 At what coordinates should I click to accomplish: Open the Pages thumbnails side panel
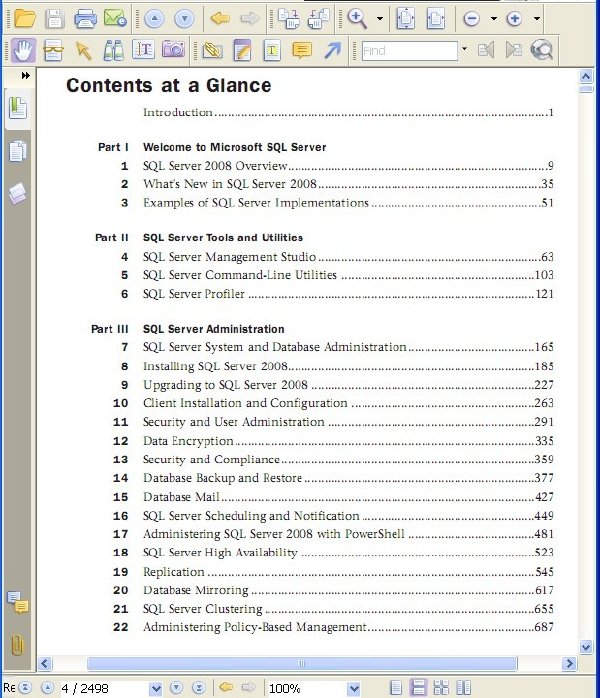(18, 151)
